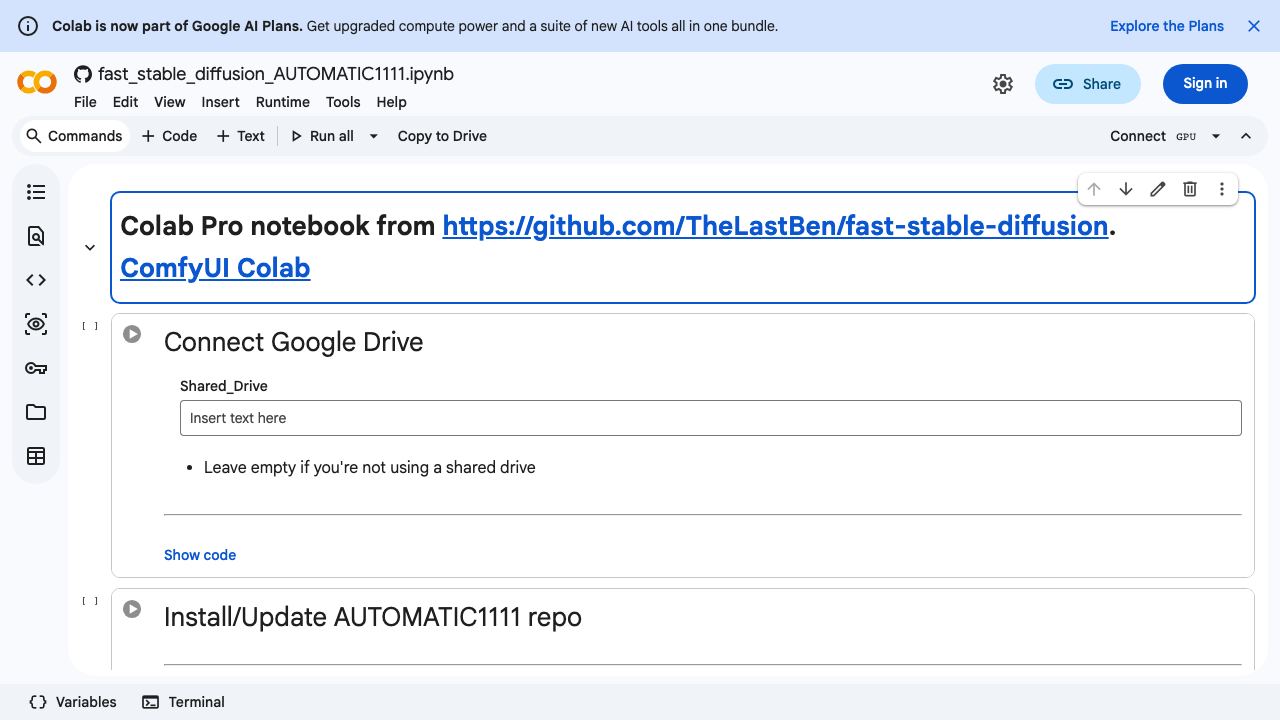Image resolution: width=1280 pixels, height=720 pixels.
Task: Open more cell actions menu
Action: (1222, 189)
